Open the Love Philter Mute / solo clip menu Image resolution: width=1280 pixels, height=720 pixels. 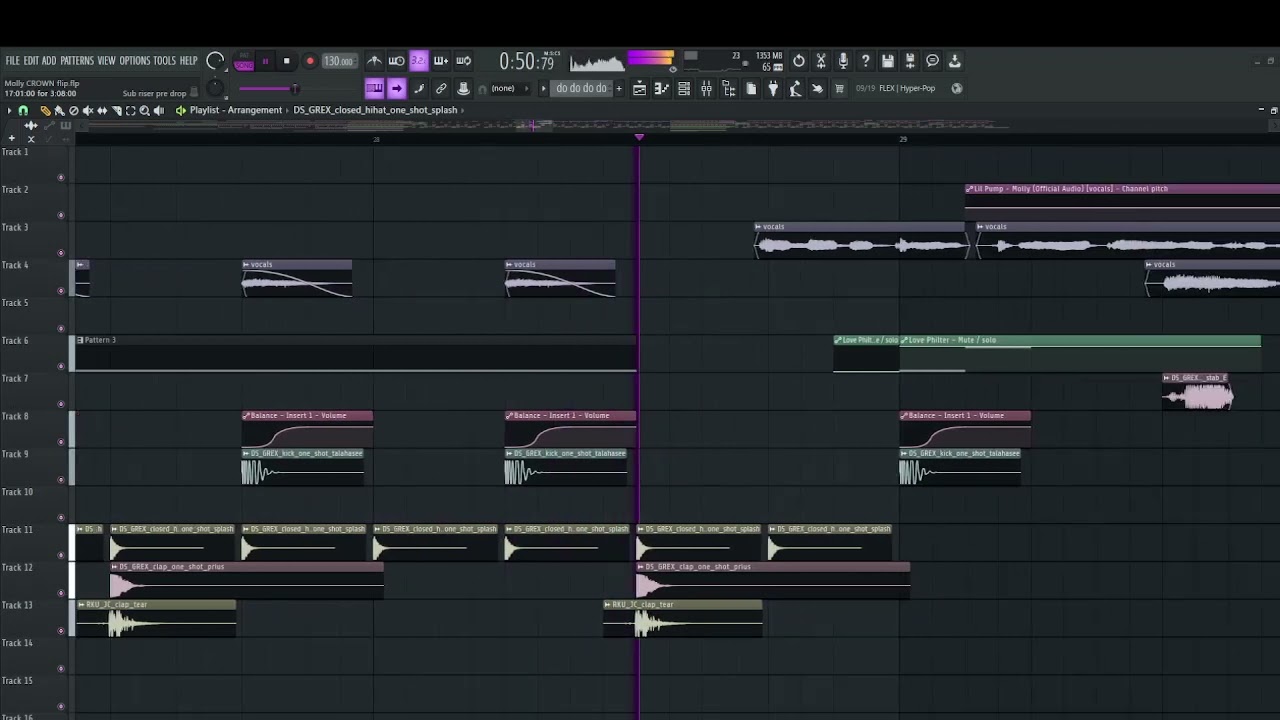click(905, 340)
